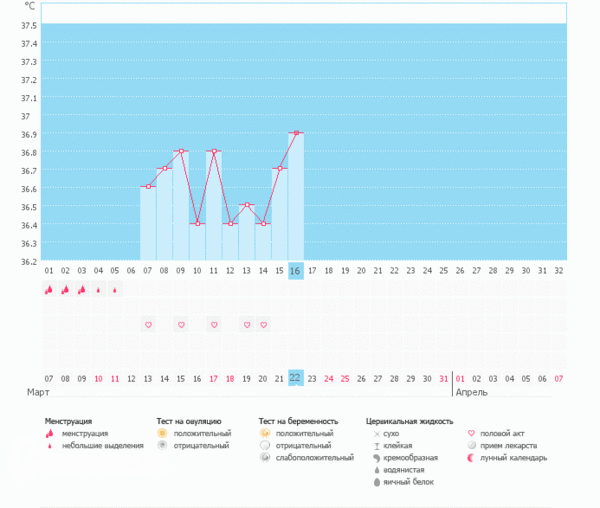This screenshot has width=600, height=508.
Task: Select the highlighted cycle day 16
Action: pyautogui.click(x=295, y=270)
